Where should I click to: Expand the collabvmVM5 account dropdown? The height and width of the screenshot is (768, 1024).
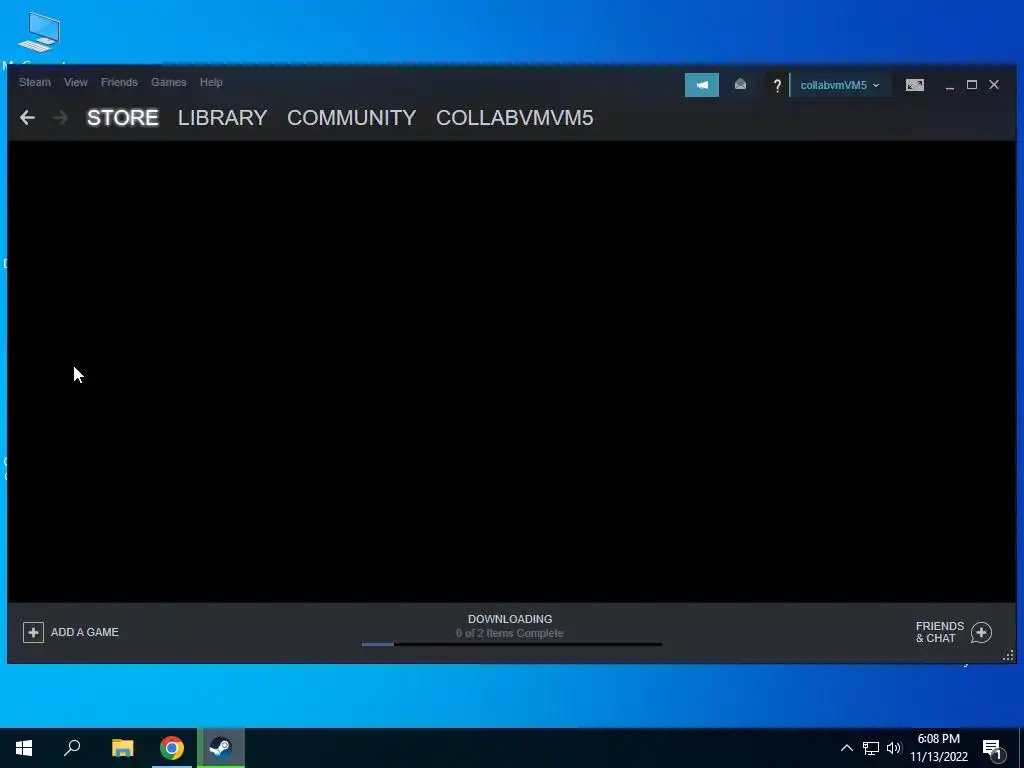tap(840, 86)
